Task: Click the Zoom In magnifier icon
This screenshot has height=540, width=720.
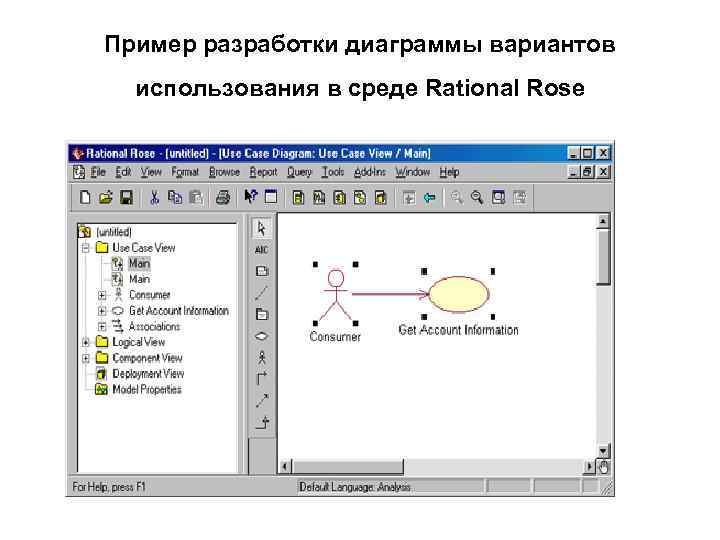Action: [x=456, y=198]
